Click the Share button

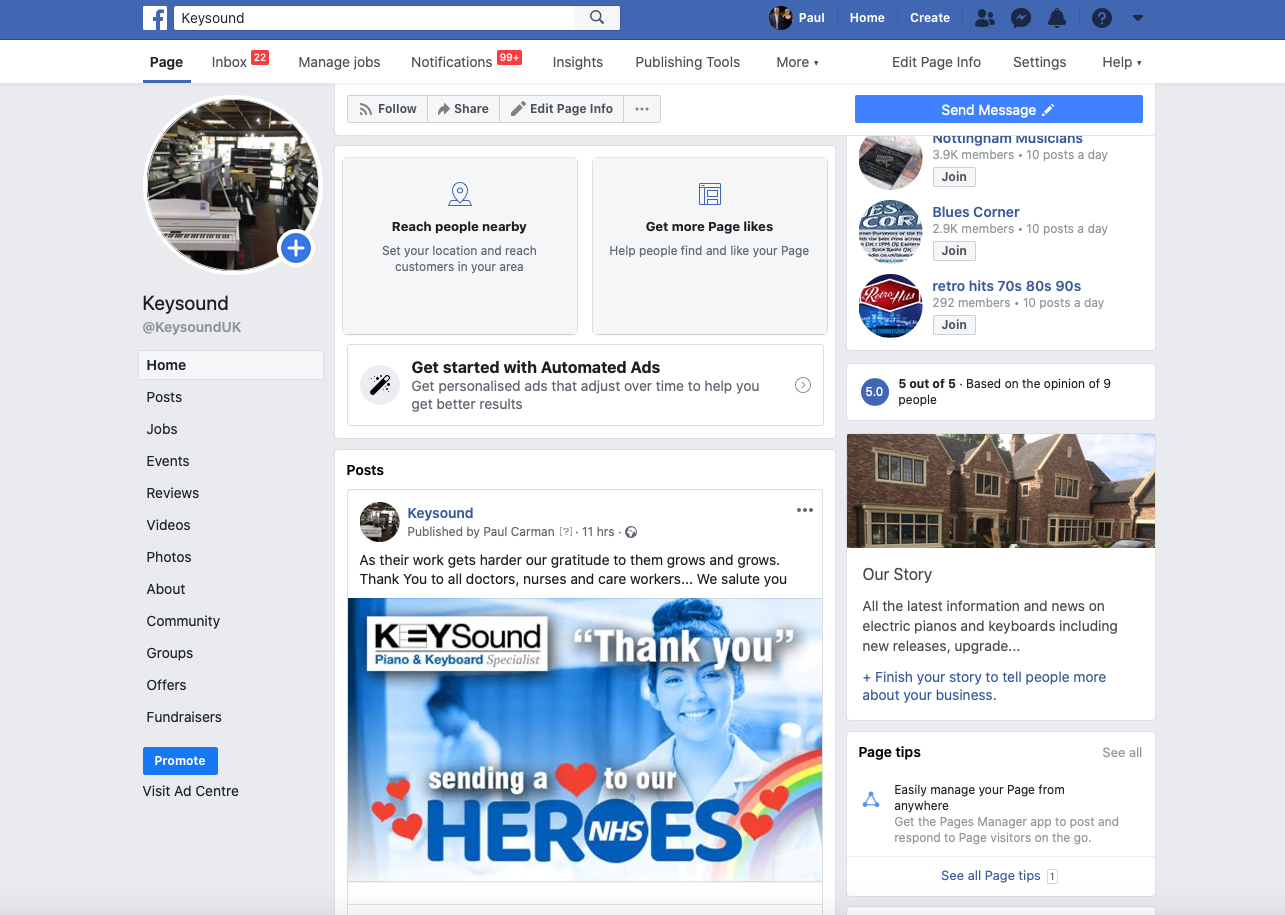463,109
